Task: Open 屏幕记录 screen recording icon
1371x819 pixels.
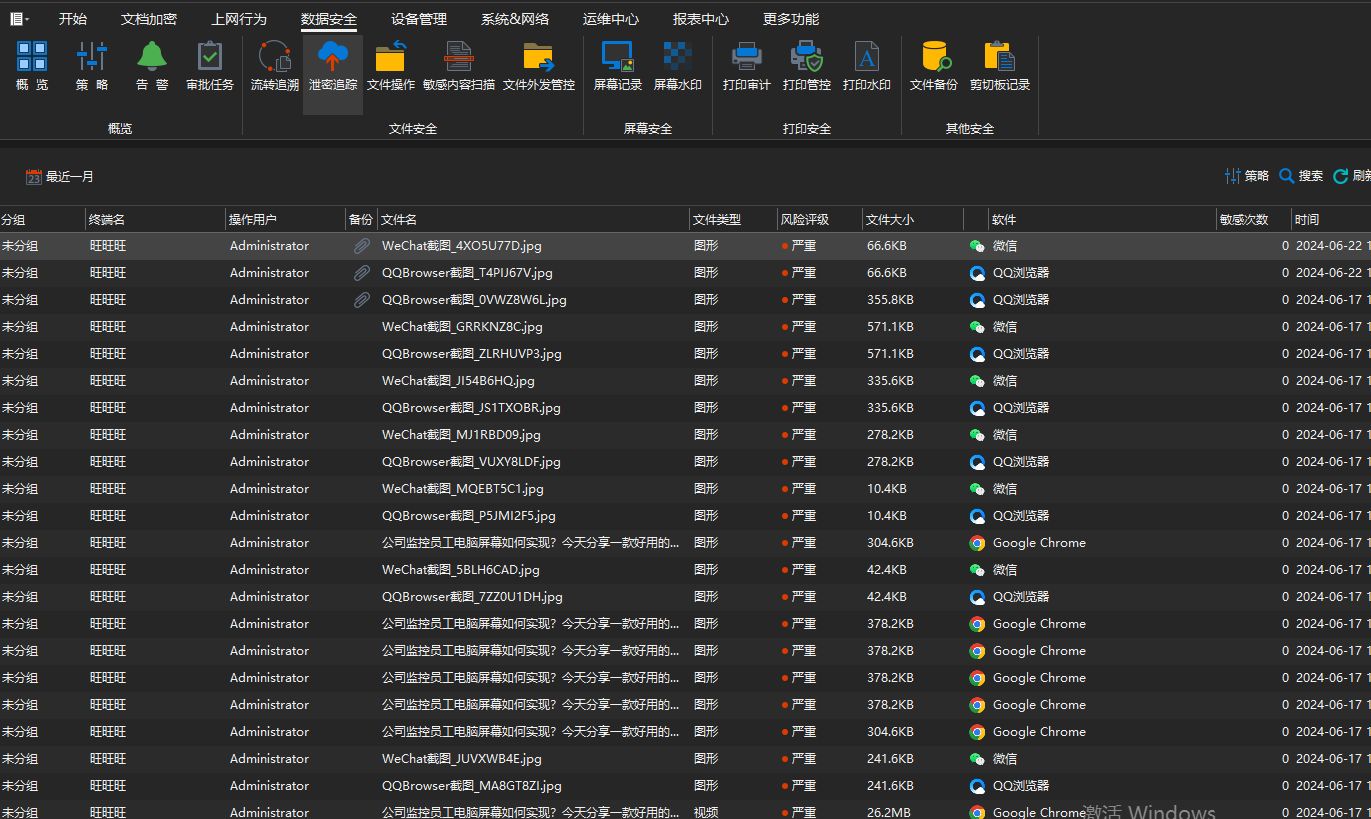Action: coord(618,56)
